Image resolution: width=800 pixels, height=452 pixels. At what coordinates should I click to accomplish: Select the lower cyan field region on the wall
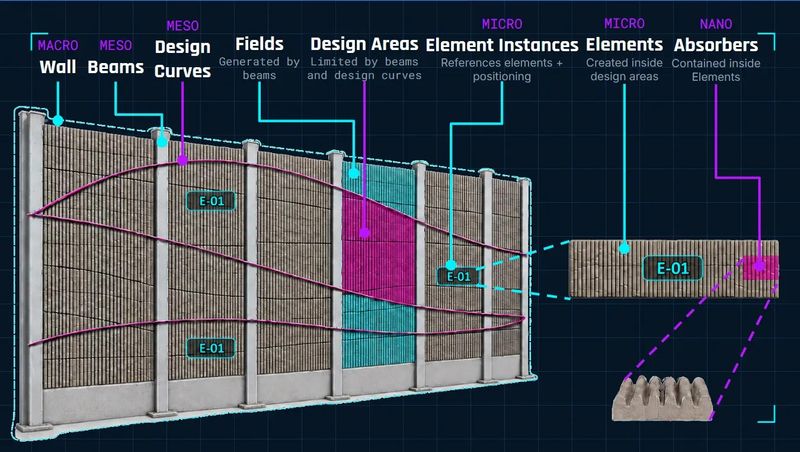point(378,332)
